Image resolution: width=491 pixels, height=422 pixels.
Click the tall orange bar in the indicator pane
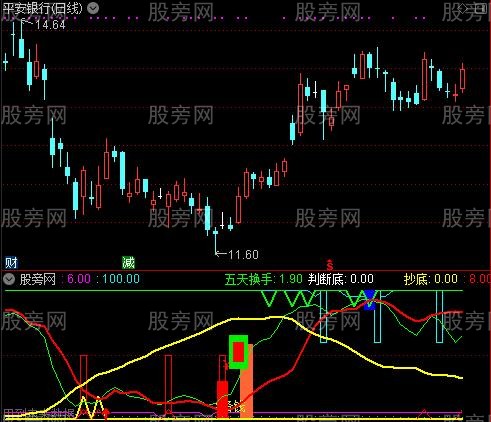coord(247,381)
